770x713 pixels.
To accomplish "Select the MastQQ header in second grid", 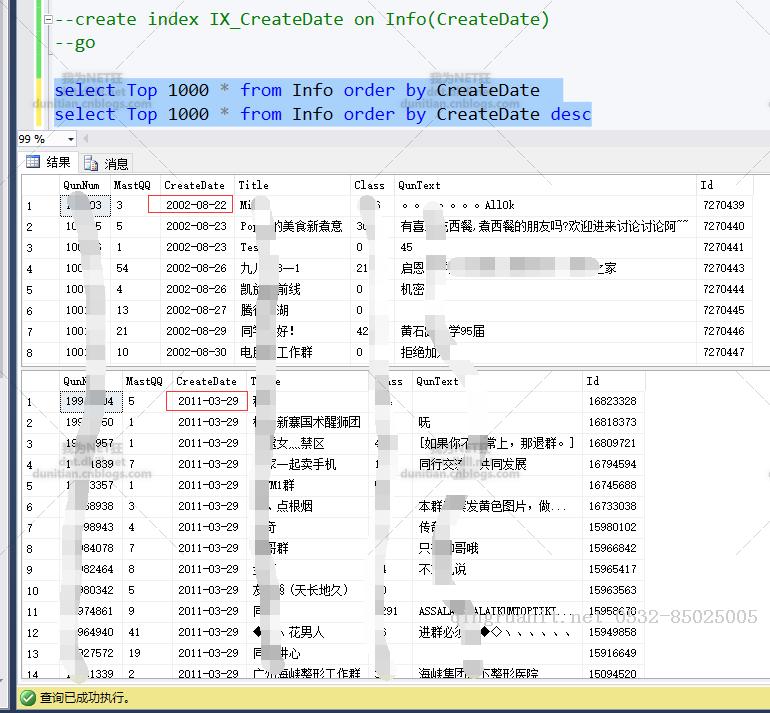I will 147,381.
